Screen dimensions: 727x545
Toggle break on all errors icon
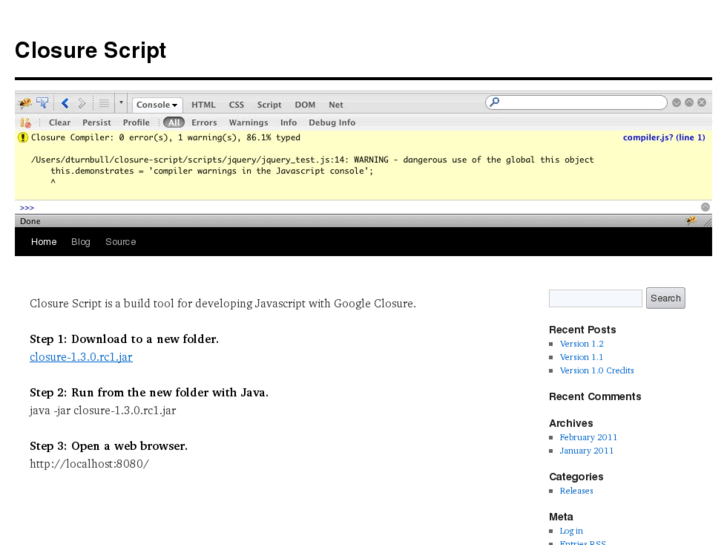(26, 122)
